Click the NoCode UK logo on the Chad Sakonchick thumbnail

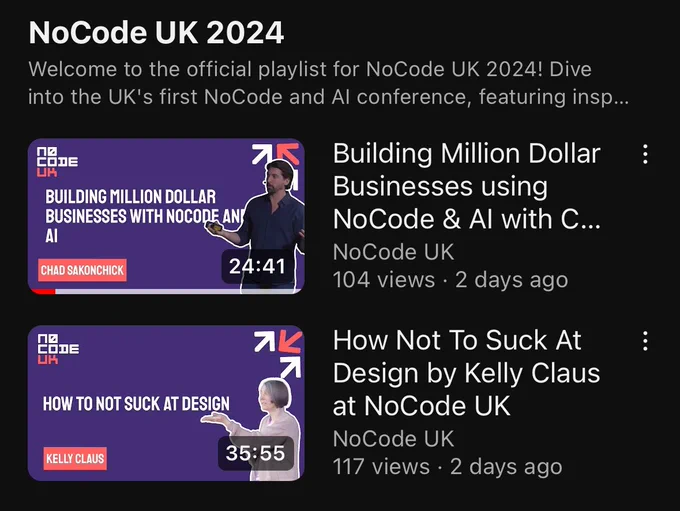coord(57,162)
